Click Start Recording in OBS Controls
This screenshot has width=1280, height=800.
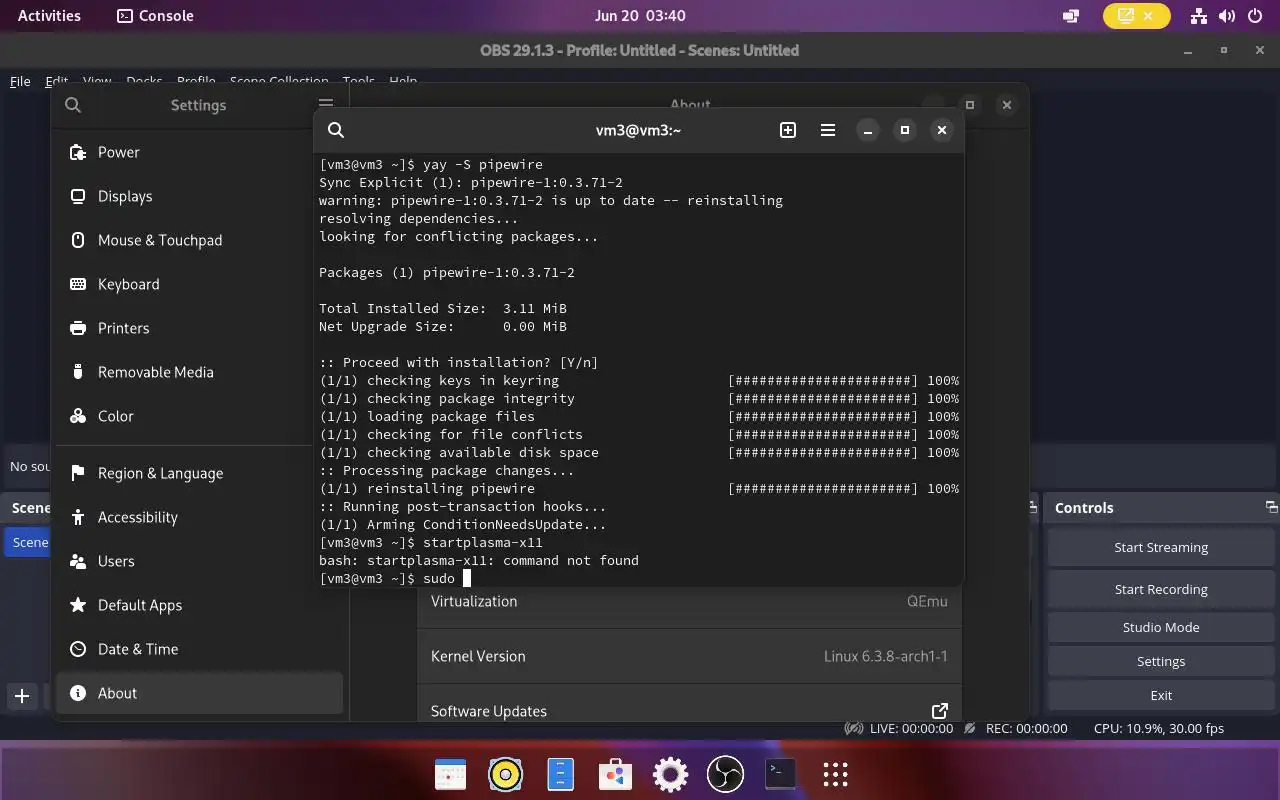click(1161, 589)
